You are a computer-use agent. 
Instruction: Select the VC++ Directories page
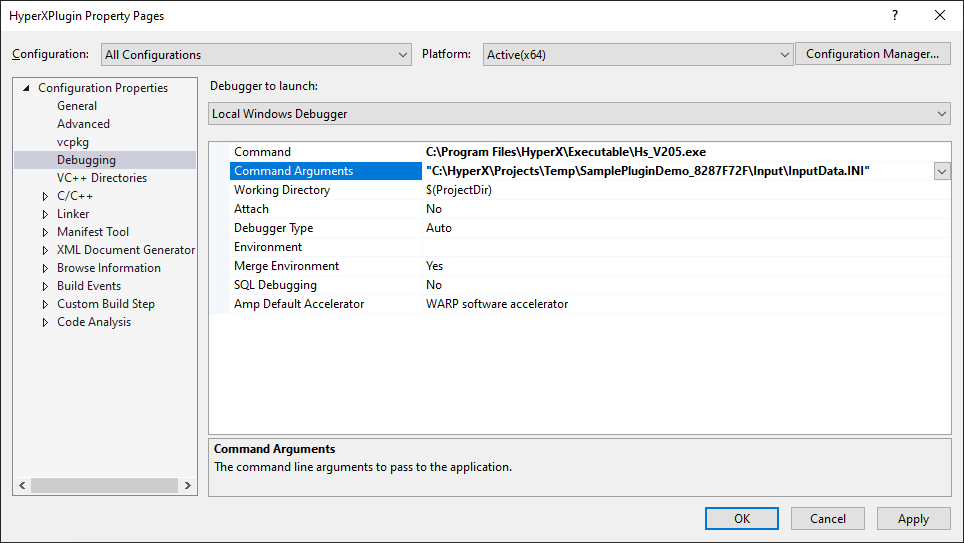click(x=102, y=178)
